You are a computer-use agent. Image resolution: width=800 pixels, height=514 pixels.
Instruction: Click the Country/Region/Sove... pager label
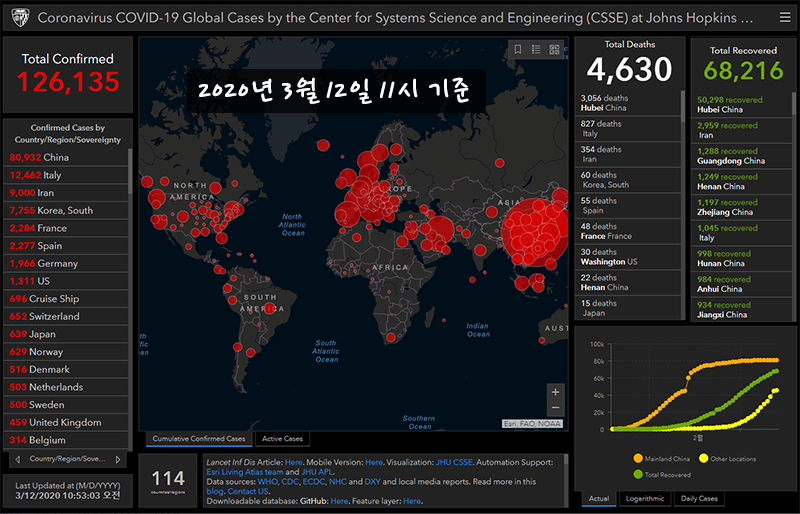(67, 459)
